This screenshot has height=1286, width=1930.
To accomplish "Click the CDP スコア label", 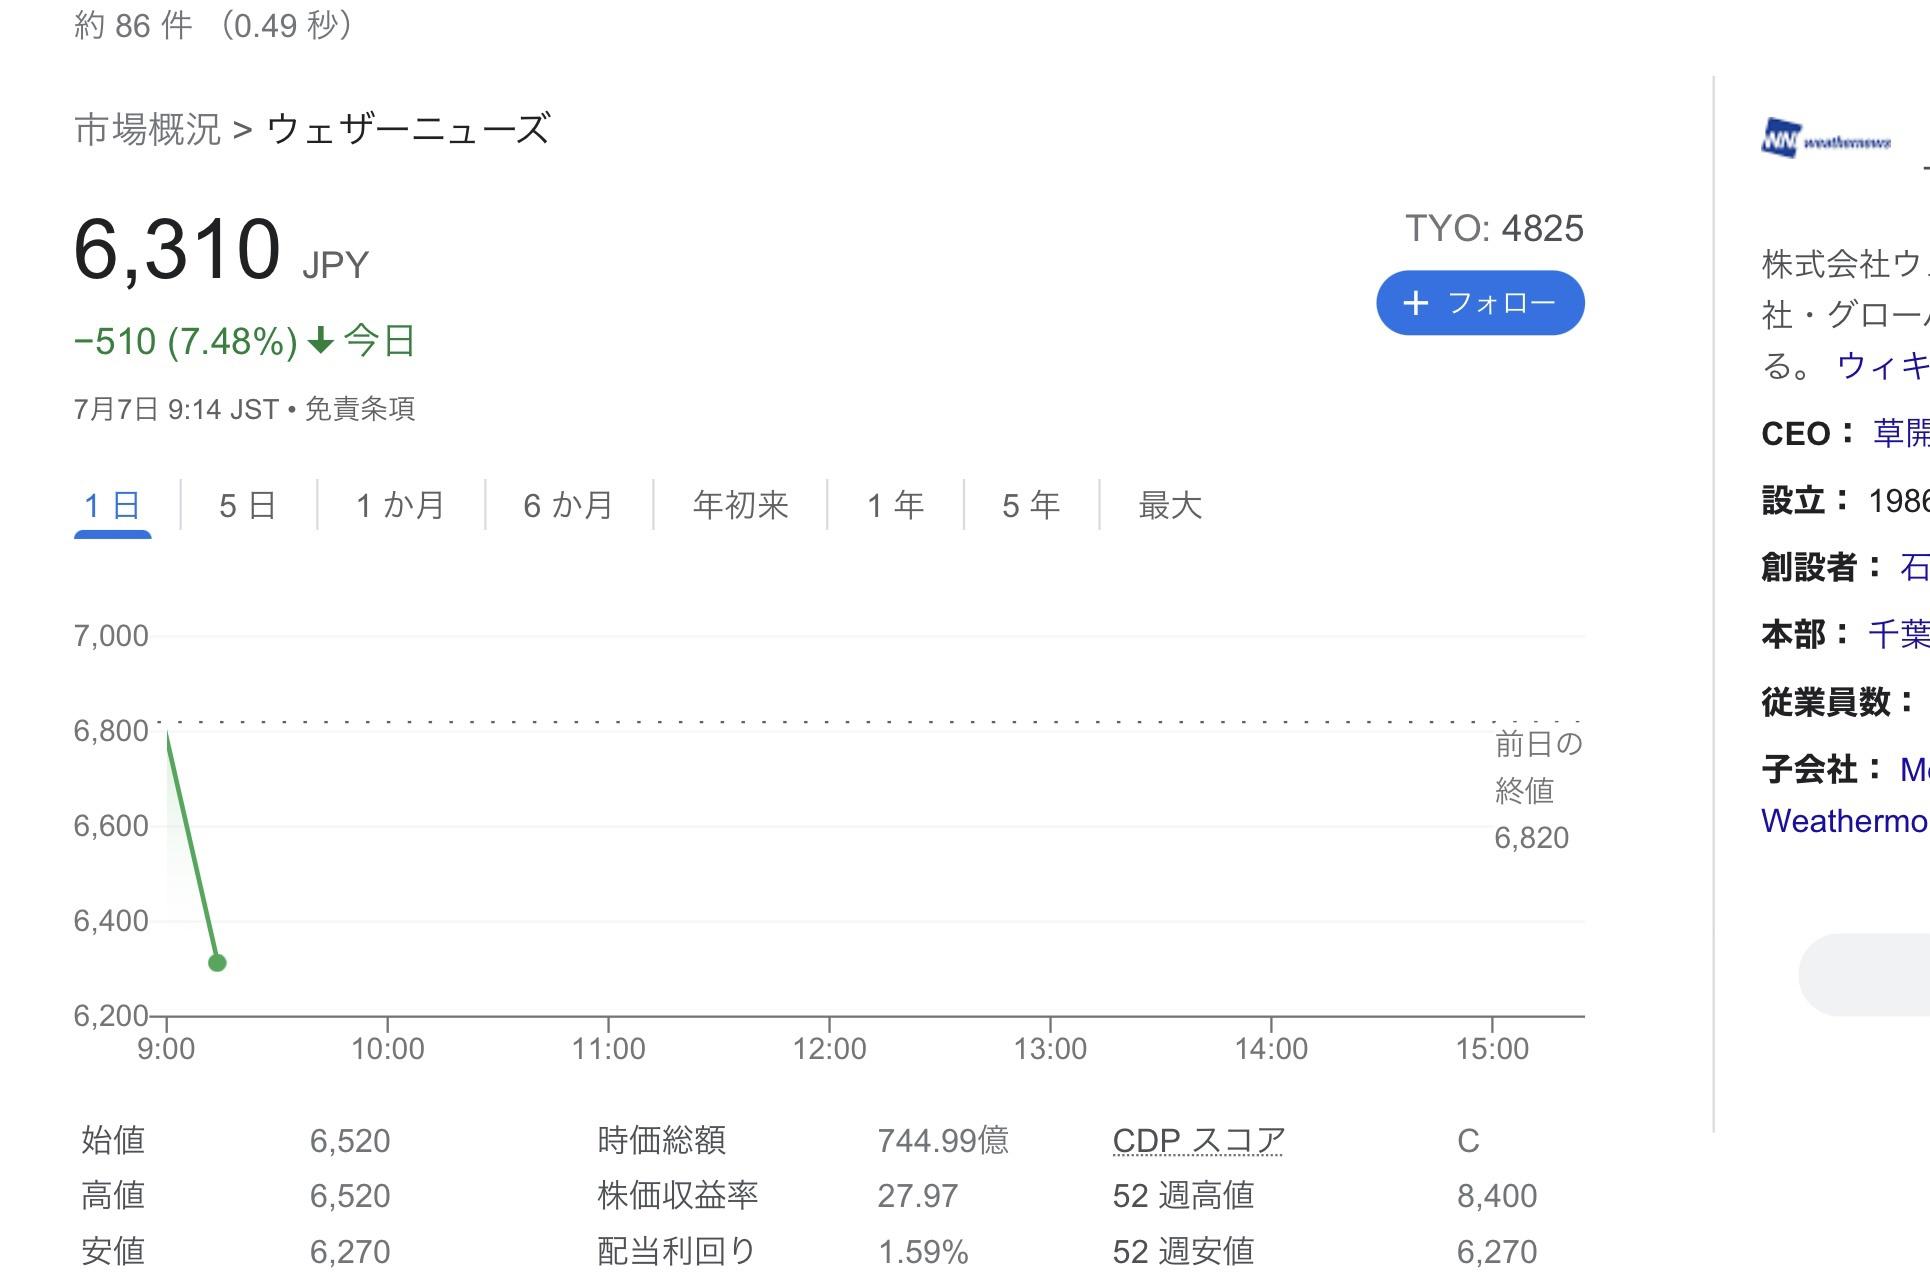I will 1198,1140.
